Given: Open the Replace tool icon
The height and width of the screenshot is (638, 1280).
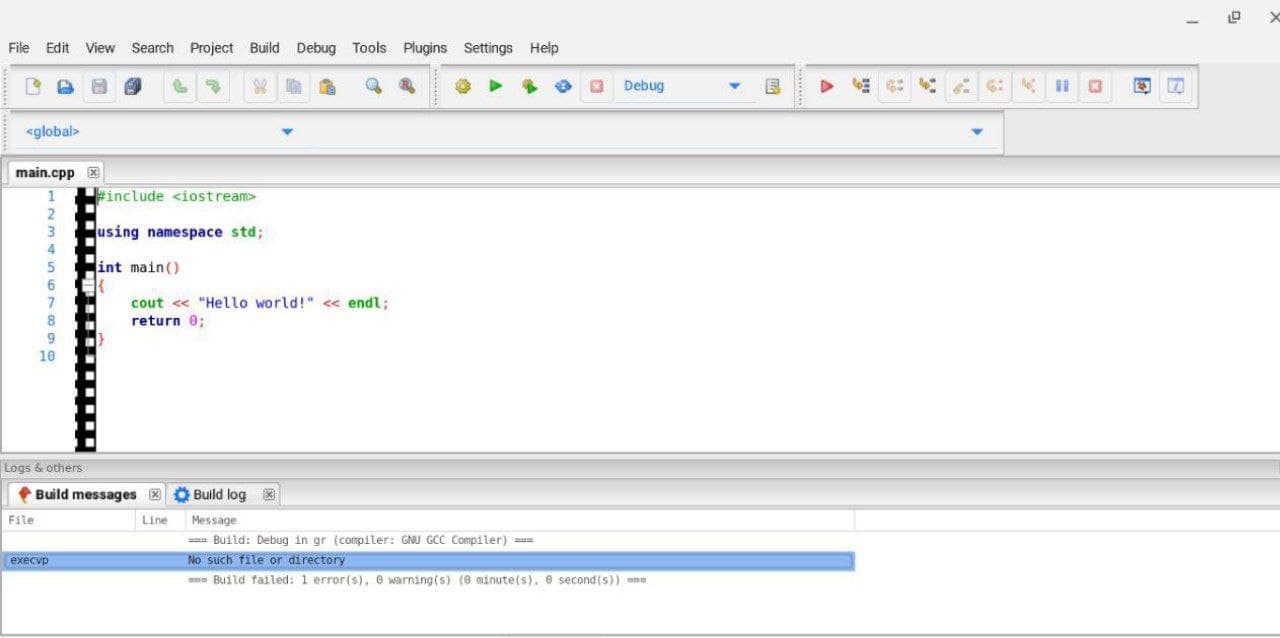Looking at the screenshot, I should (x=407, y=86).
